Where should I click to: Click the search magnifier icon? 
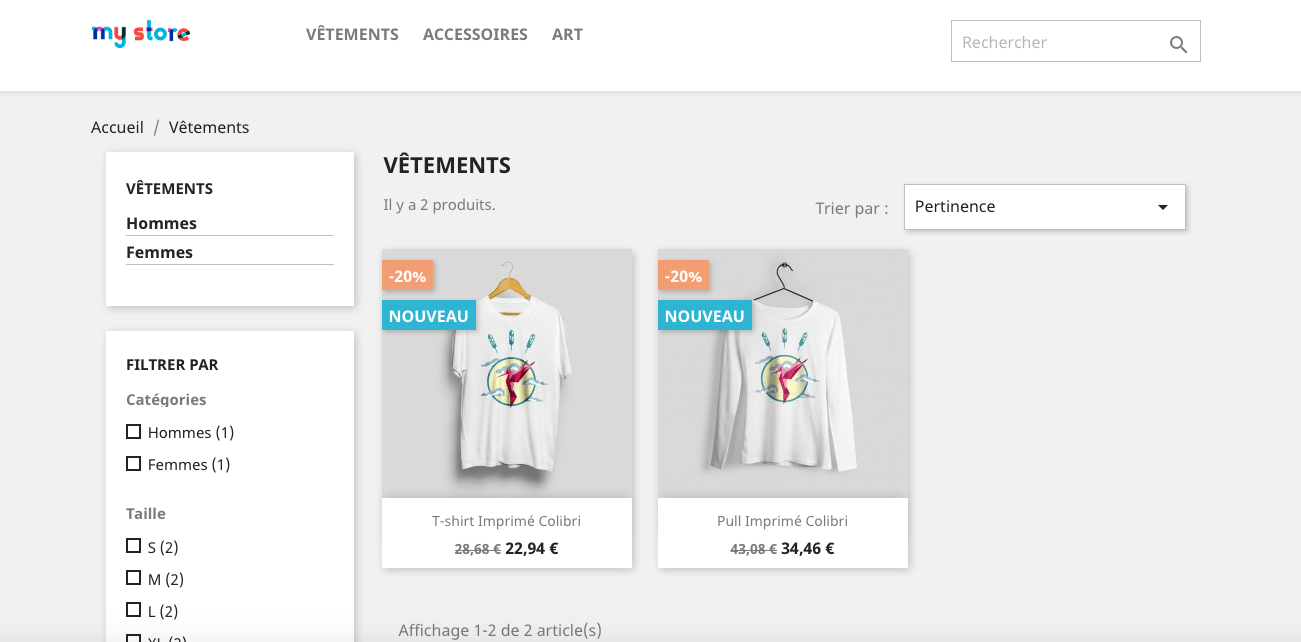(x=1178, y=44)
